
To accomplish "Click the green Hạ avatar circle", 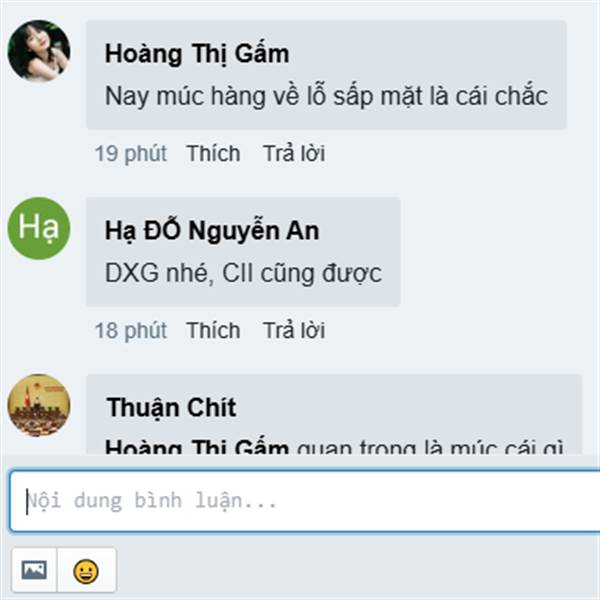I will [39, 228].
